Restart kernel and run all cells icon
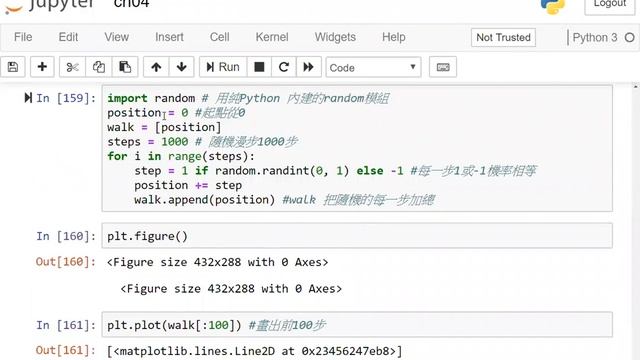Screen dimensions: 640x360 pos(309,67)
